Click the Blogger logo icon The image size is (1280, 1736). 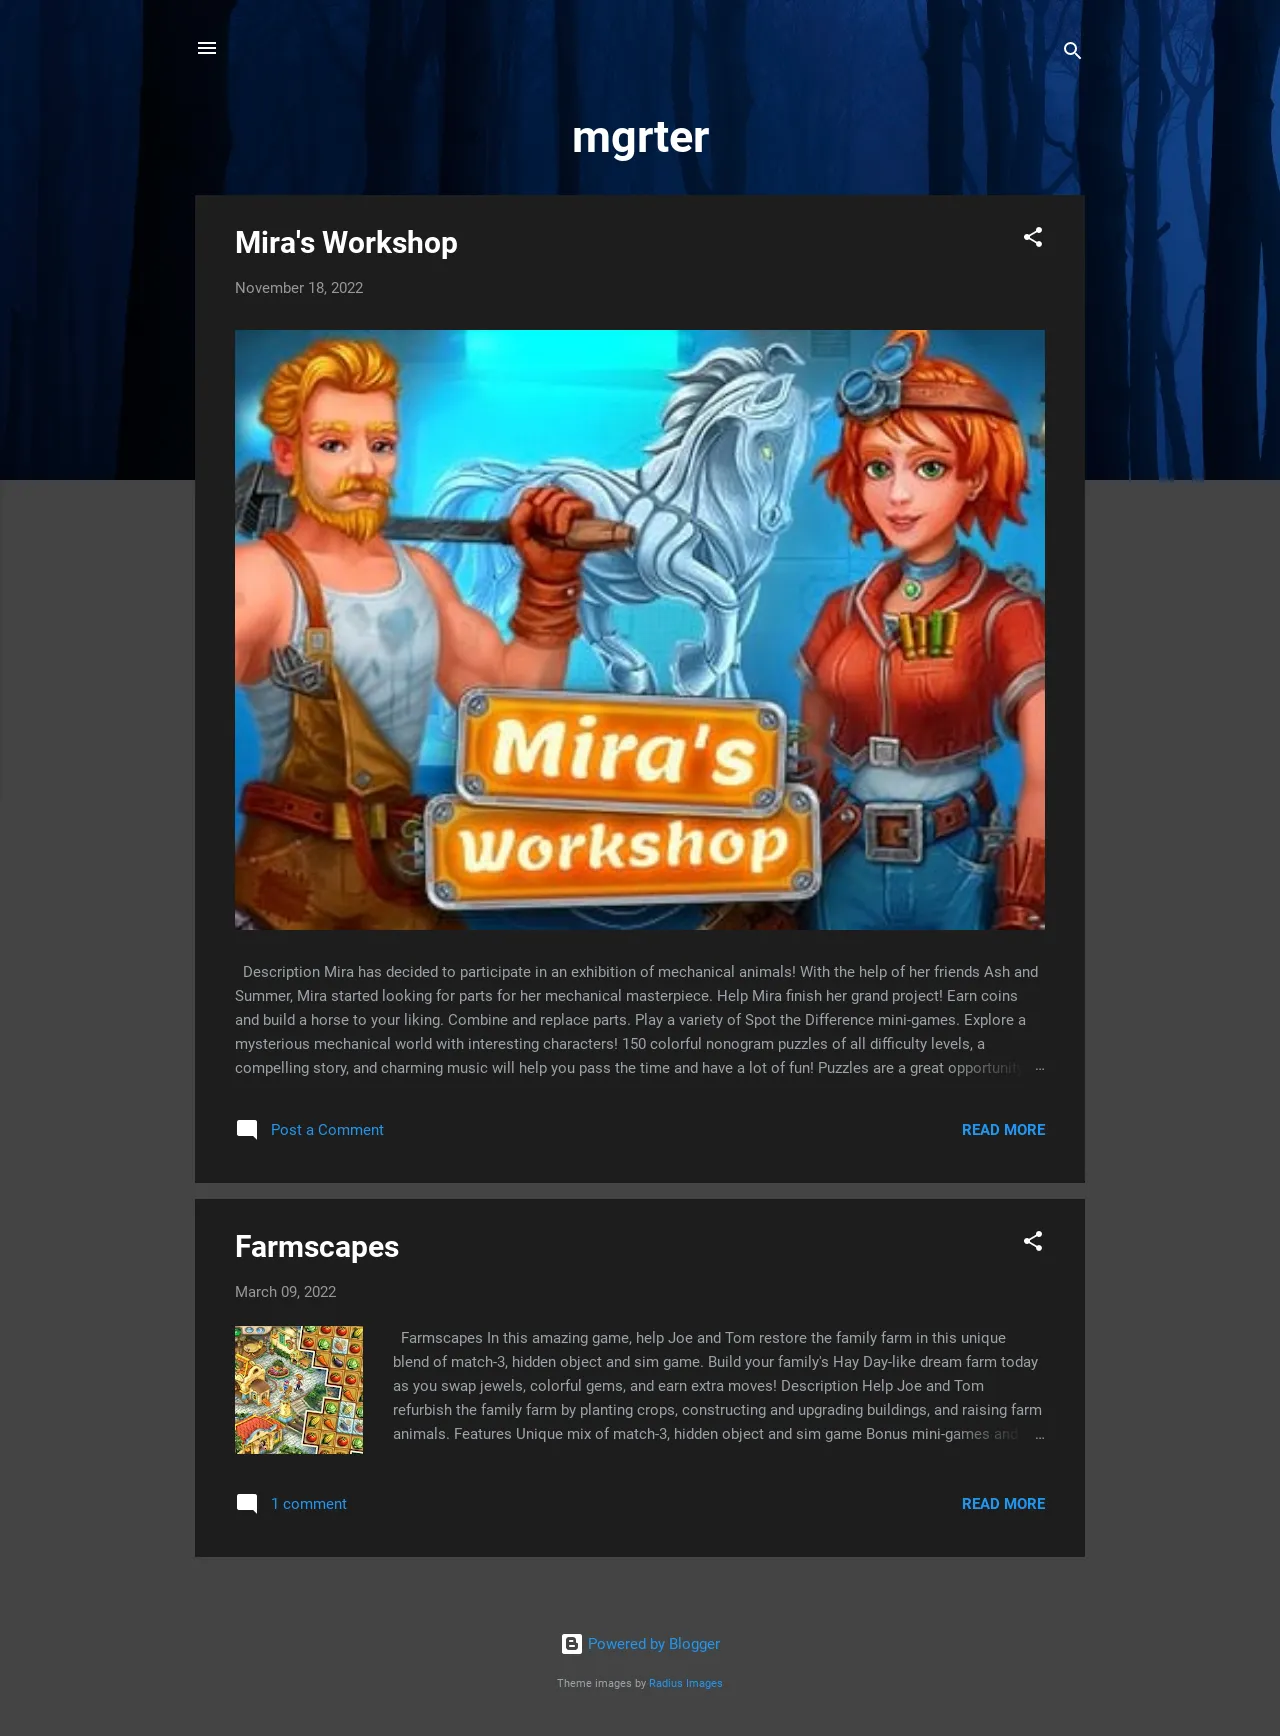coord(572,1644)
